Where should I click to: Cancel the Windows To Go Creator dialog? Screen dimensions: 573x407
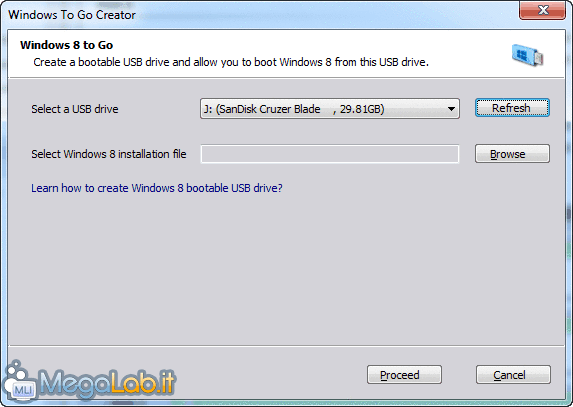click(513, 374)
